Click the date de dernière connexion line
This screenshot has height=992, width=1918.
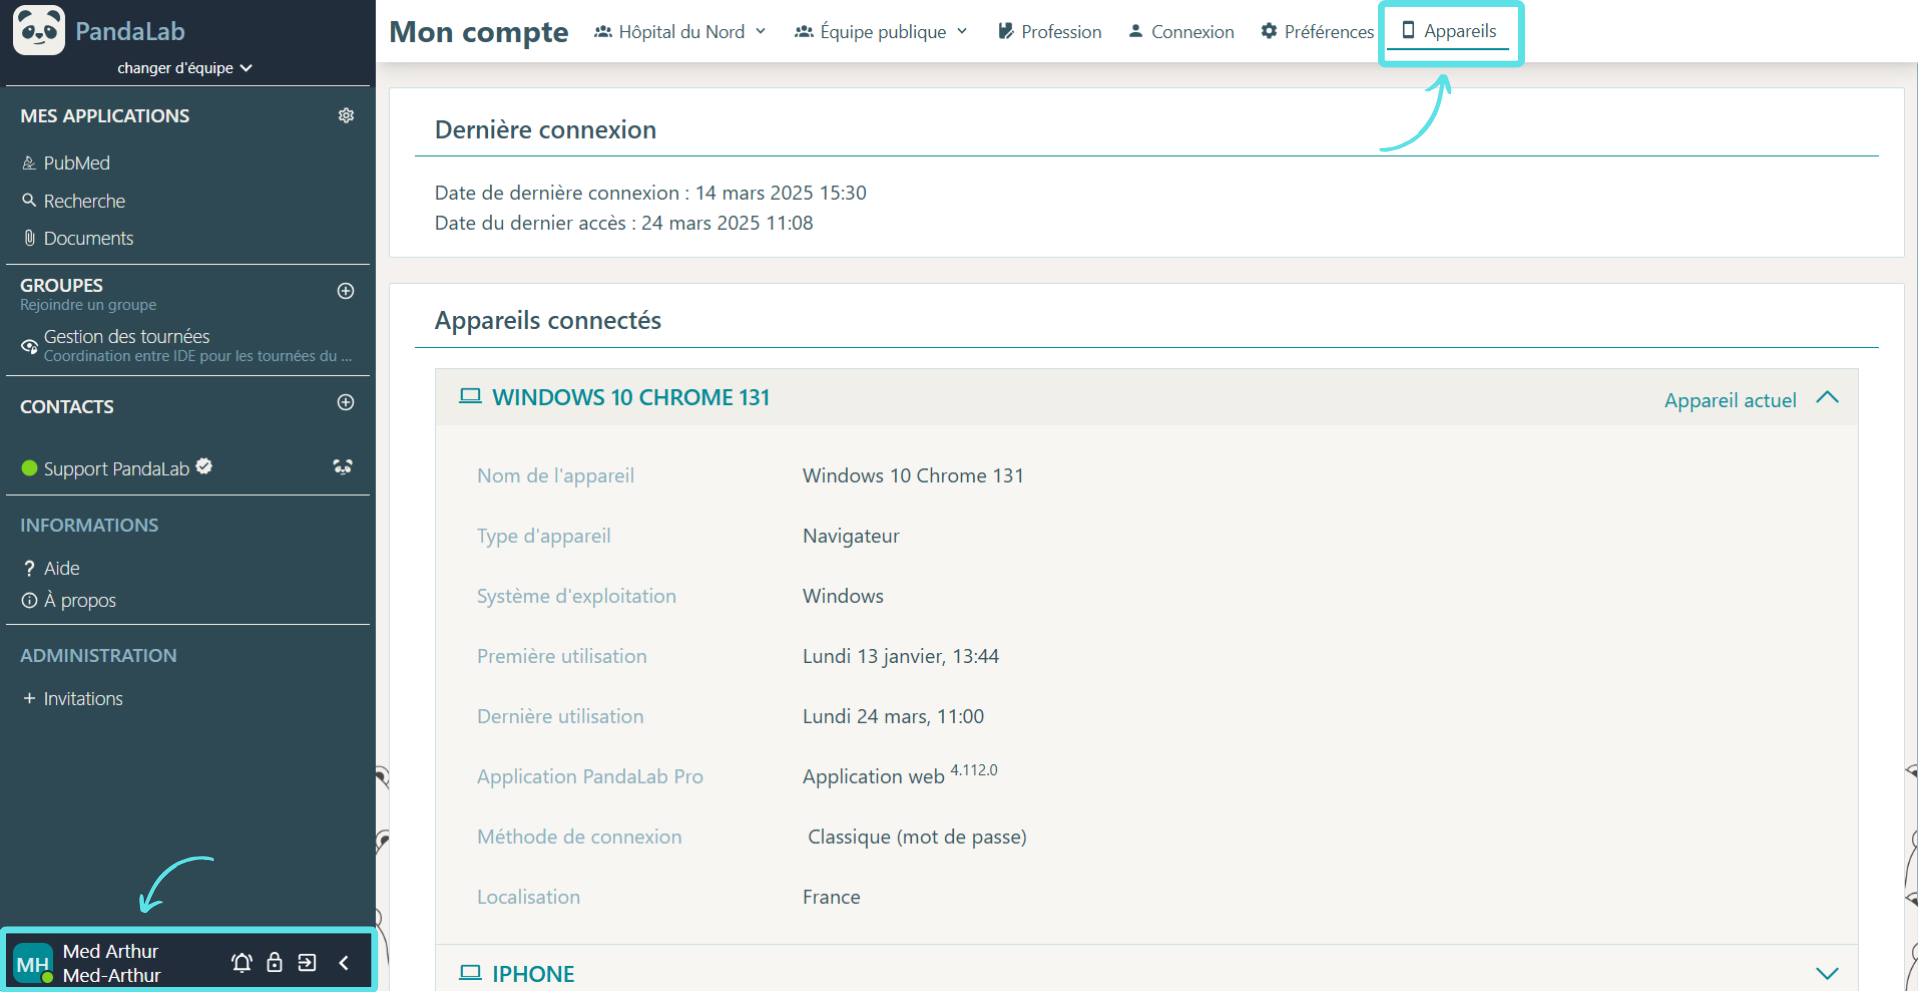(650, 193)
